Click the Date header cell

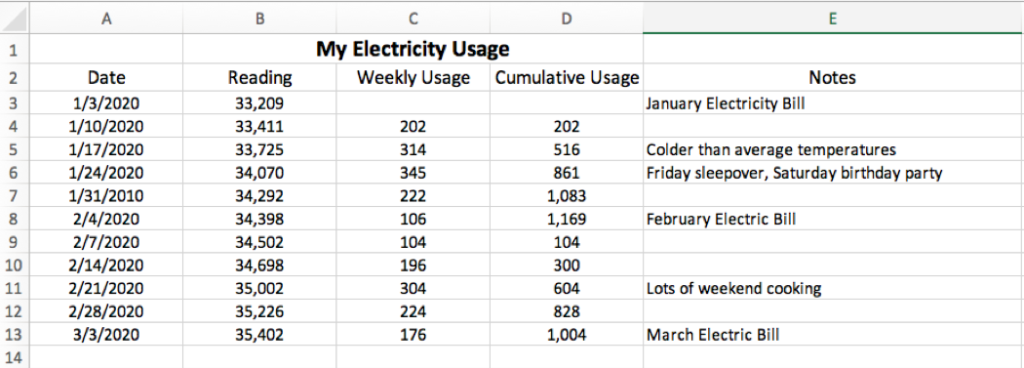pyautogui.click(x=106, y=78)
